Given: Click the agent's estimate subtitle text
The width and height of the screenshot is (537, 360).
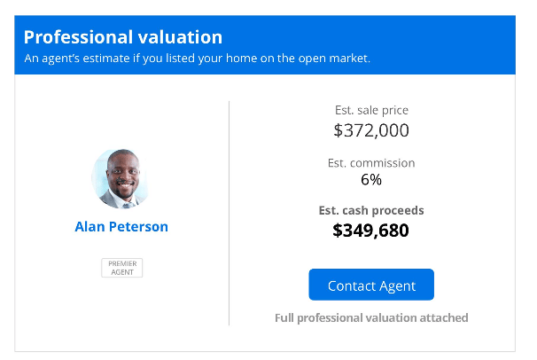Looking at the screenshot, I should pyautogui.click(x=197, y=58).
